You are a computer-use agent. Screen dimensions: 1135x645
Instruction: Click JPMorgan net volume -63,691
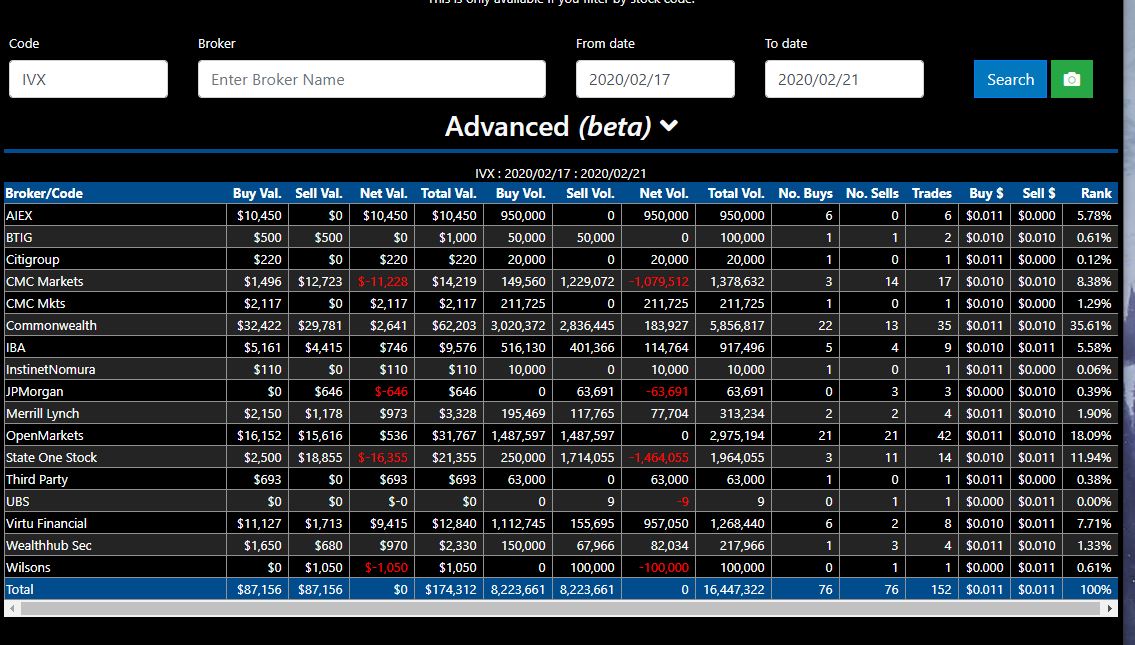(x=667, y=392)
